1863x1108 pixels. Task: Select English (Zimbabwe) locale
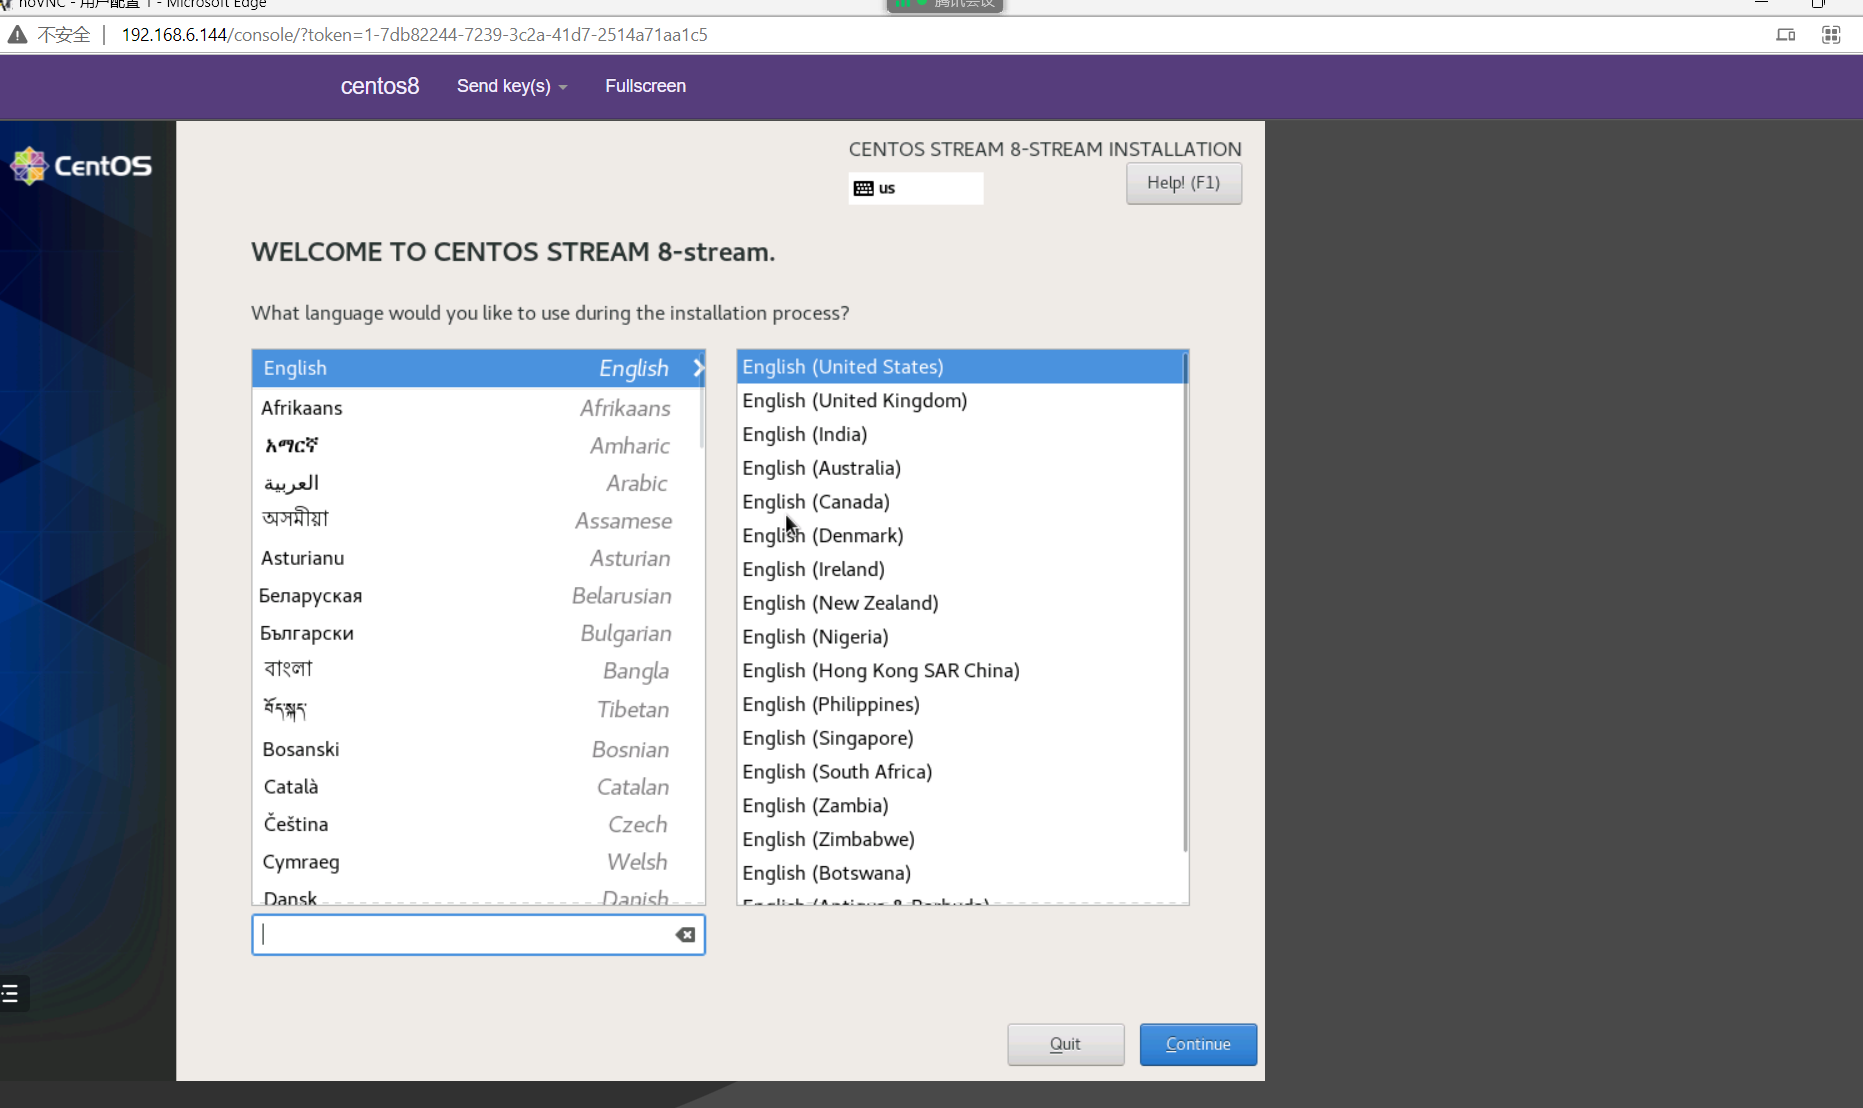(960, 840)
